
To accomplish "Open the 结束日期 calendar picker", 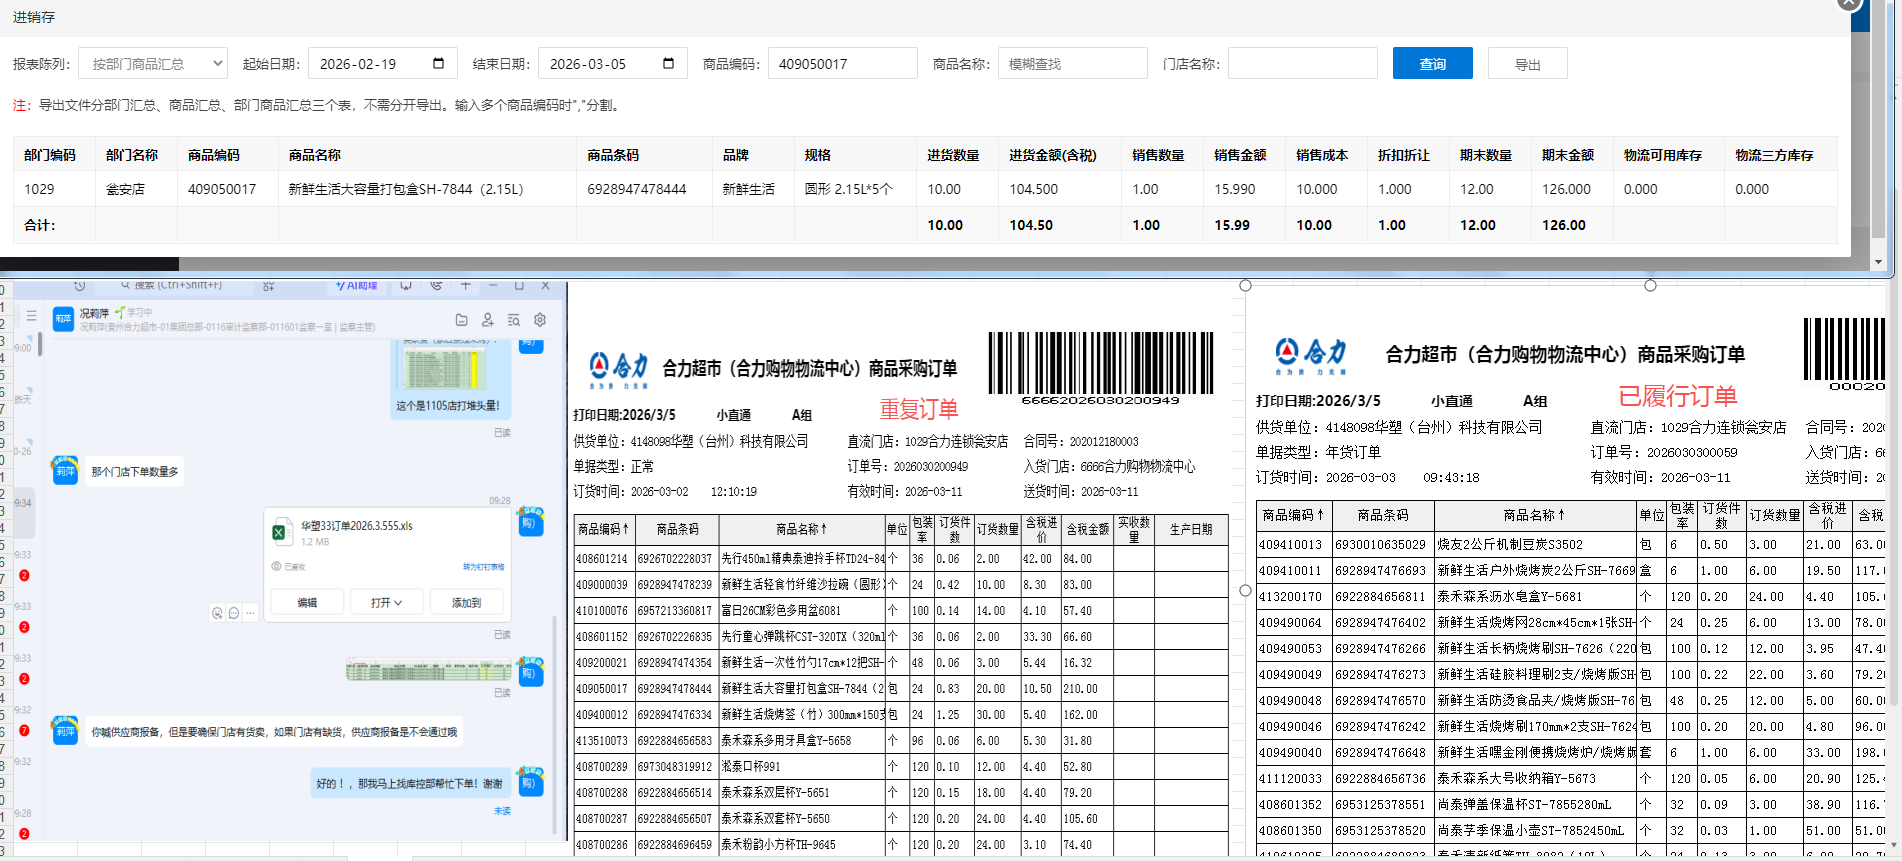I will point(668,64).
